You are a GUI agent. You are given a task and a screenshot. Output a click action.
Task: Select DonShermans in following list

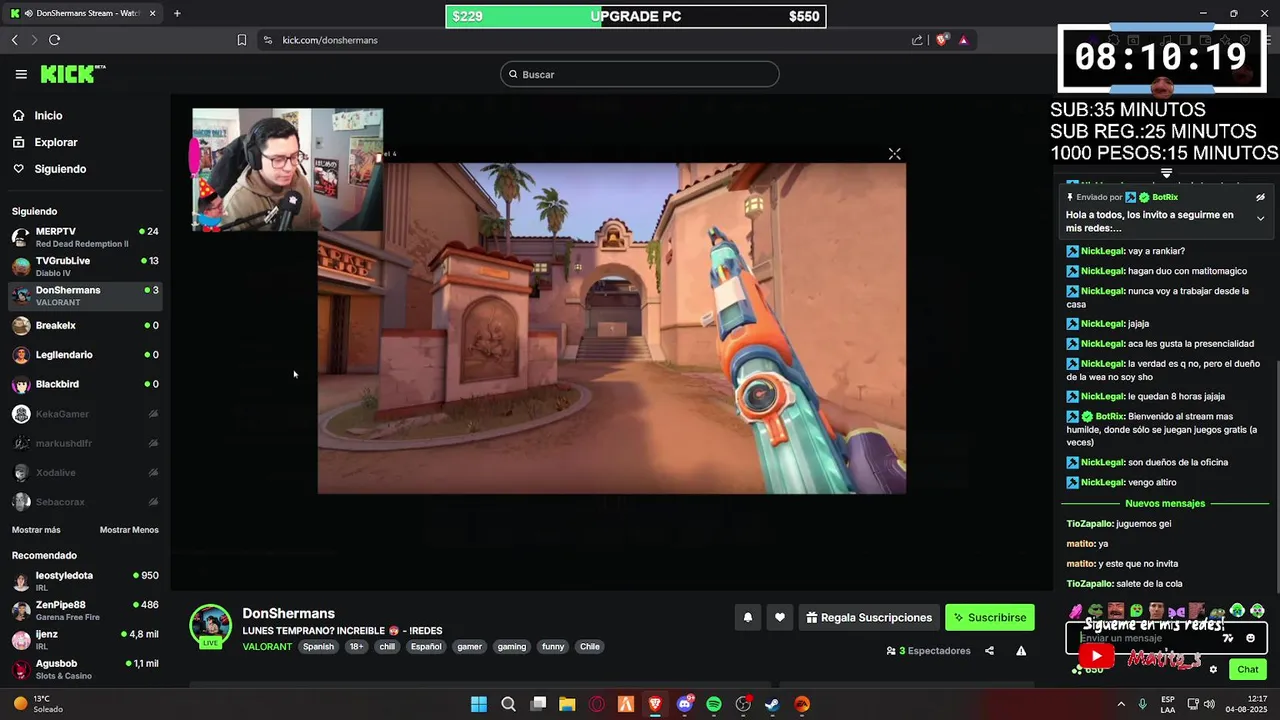pos(85,296)
